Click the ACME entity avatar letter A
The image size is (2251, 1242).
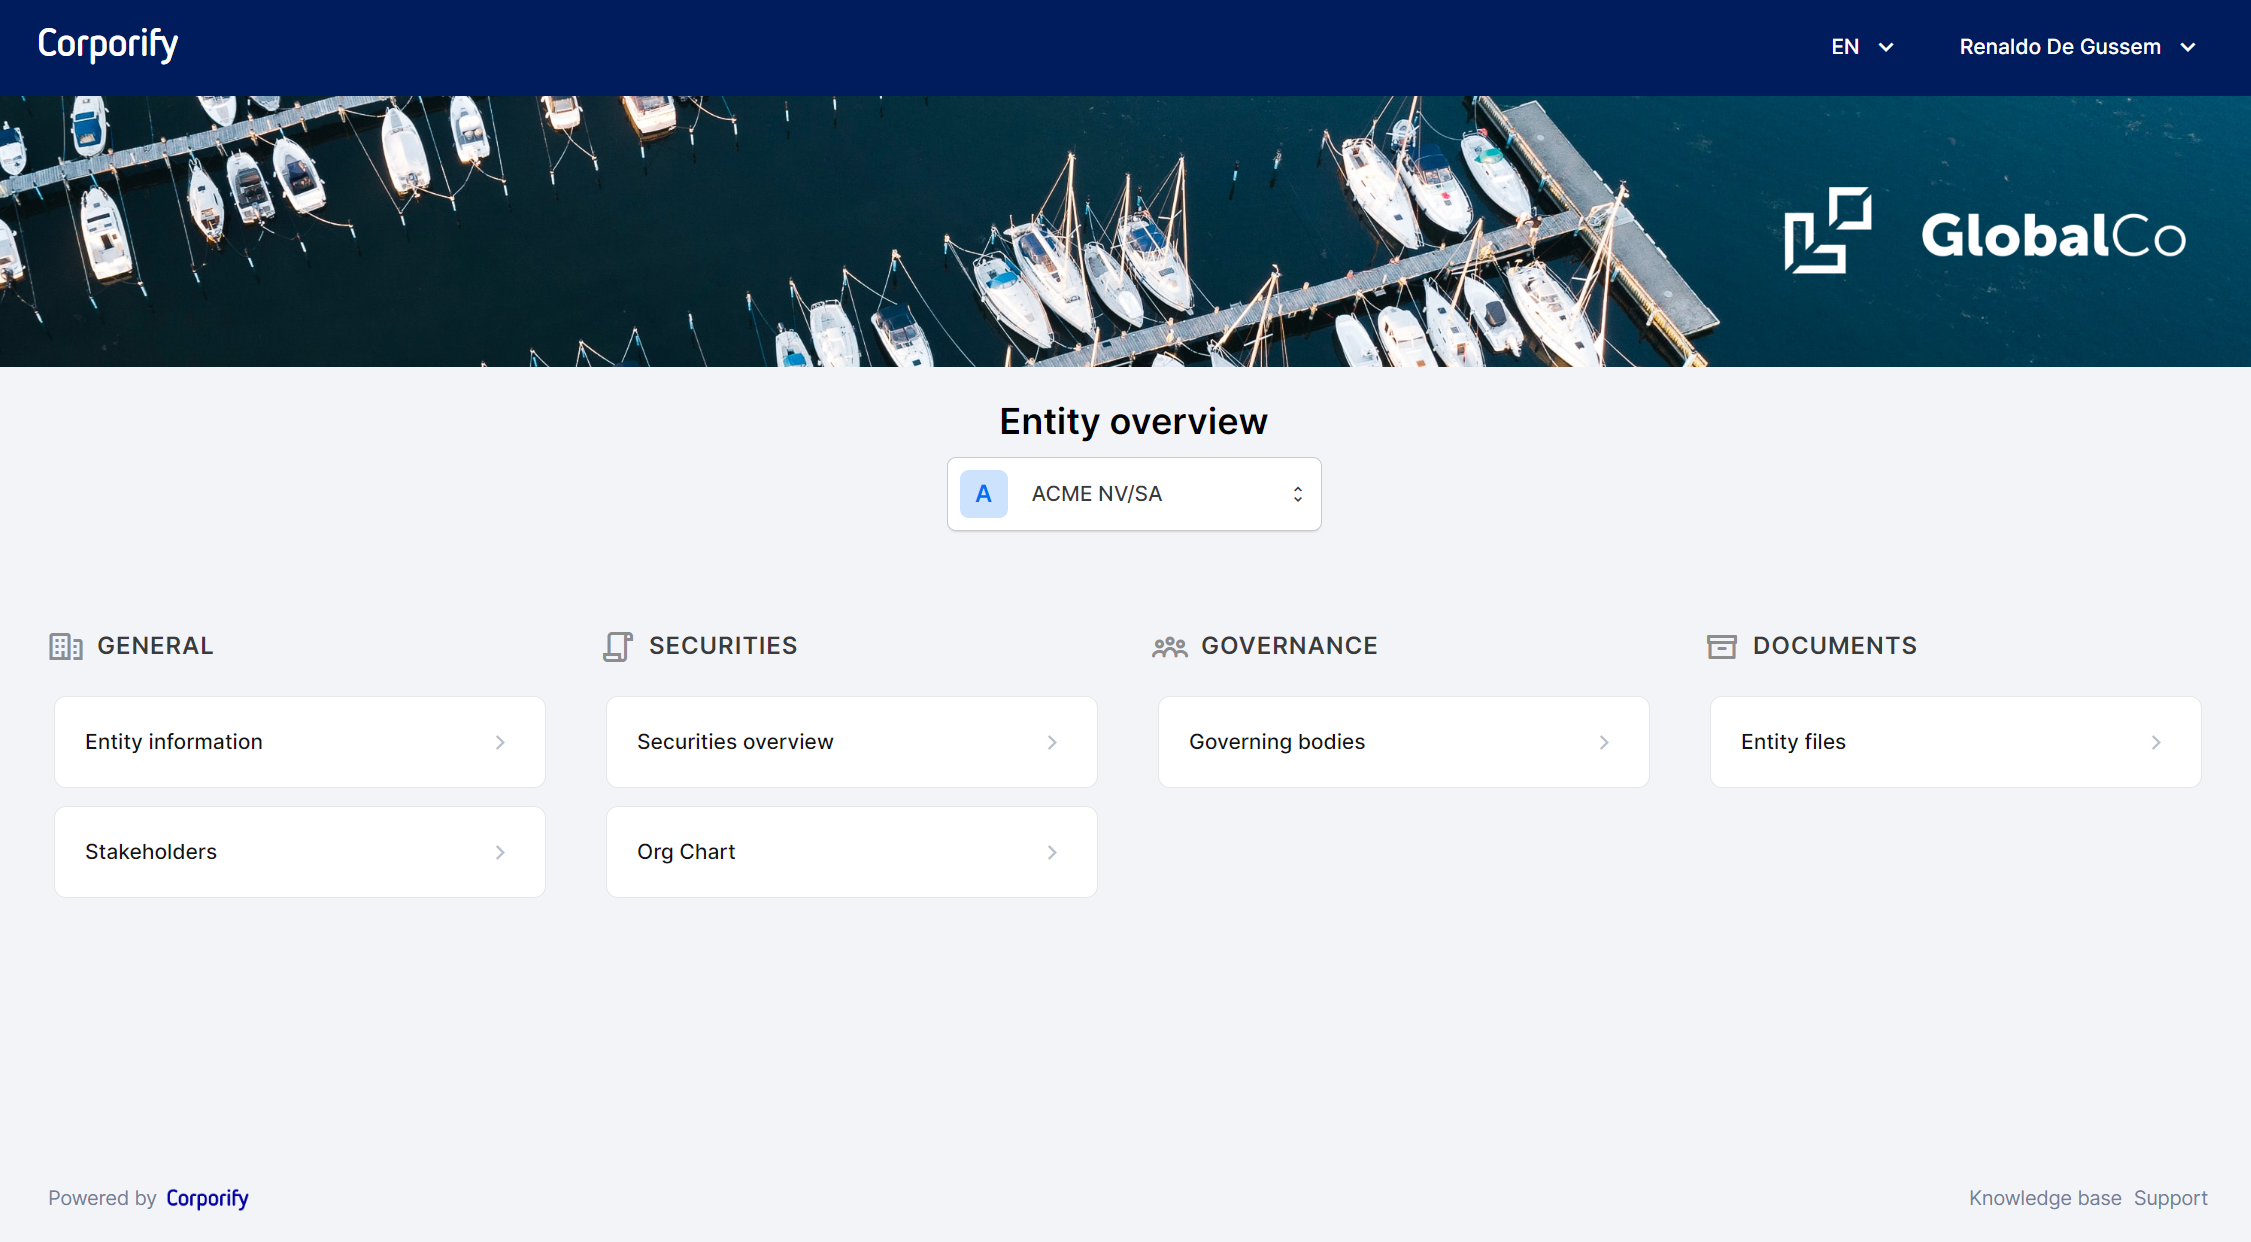coord(984,493)
